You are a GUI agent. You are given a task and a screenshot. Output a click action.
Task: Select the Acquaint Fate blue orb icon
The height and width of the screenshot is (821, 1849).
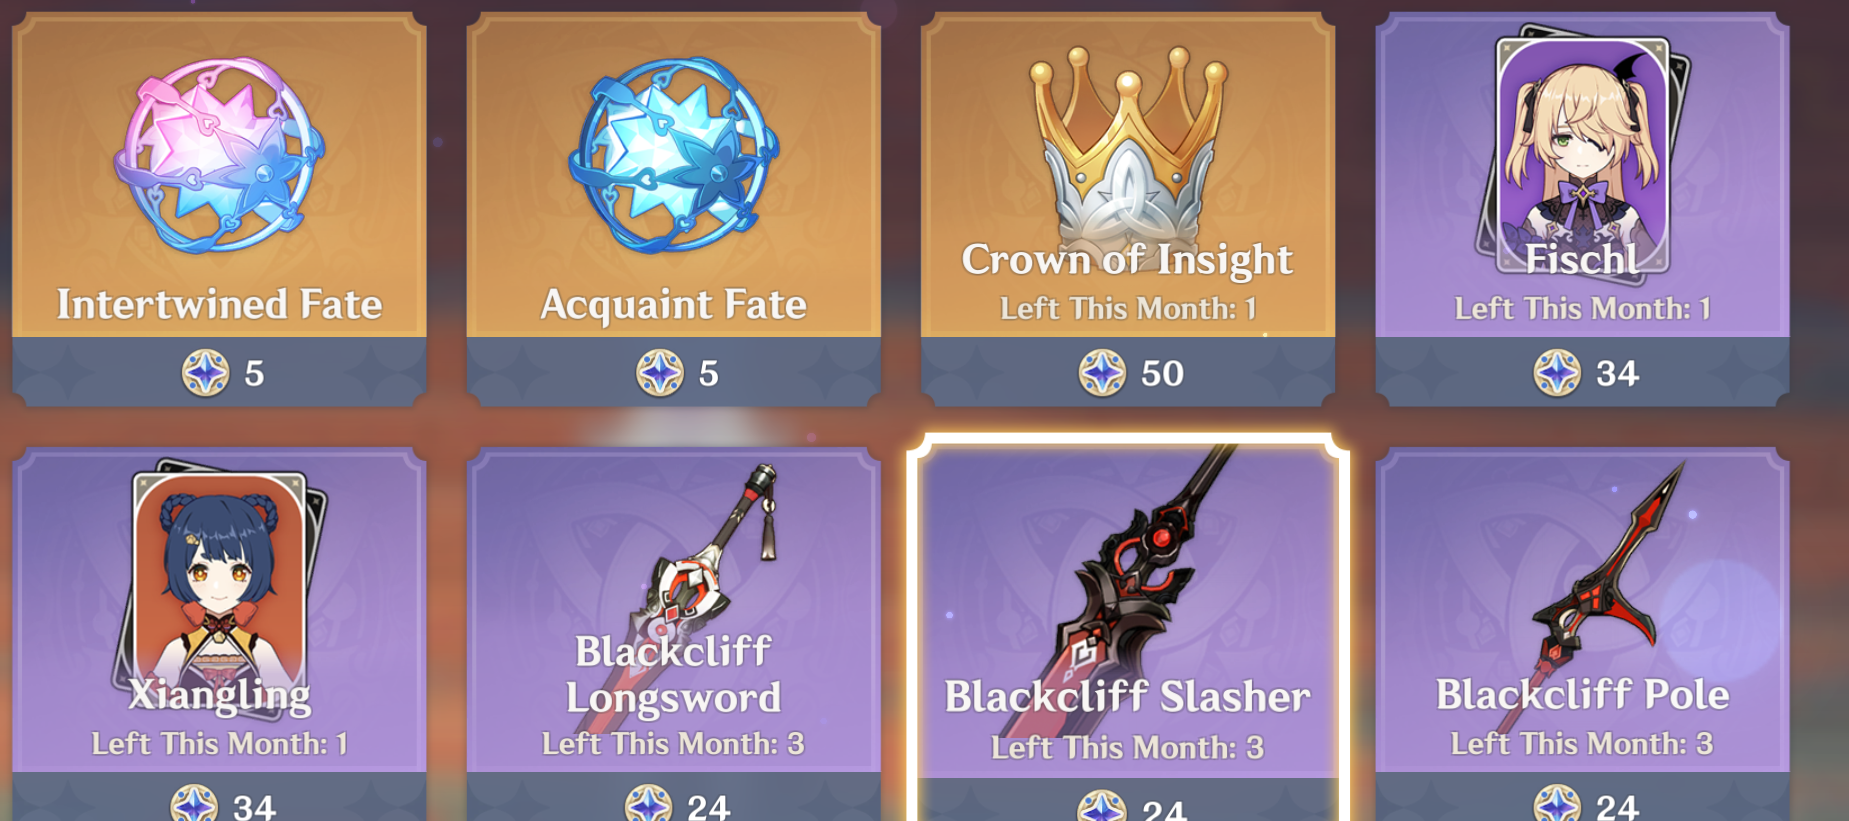coord(673,155)
